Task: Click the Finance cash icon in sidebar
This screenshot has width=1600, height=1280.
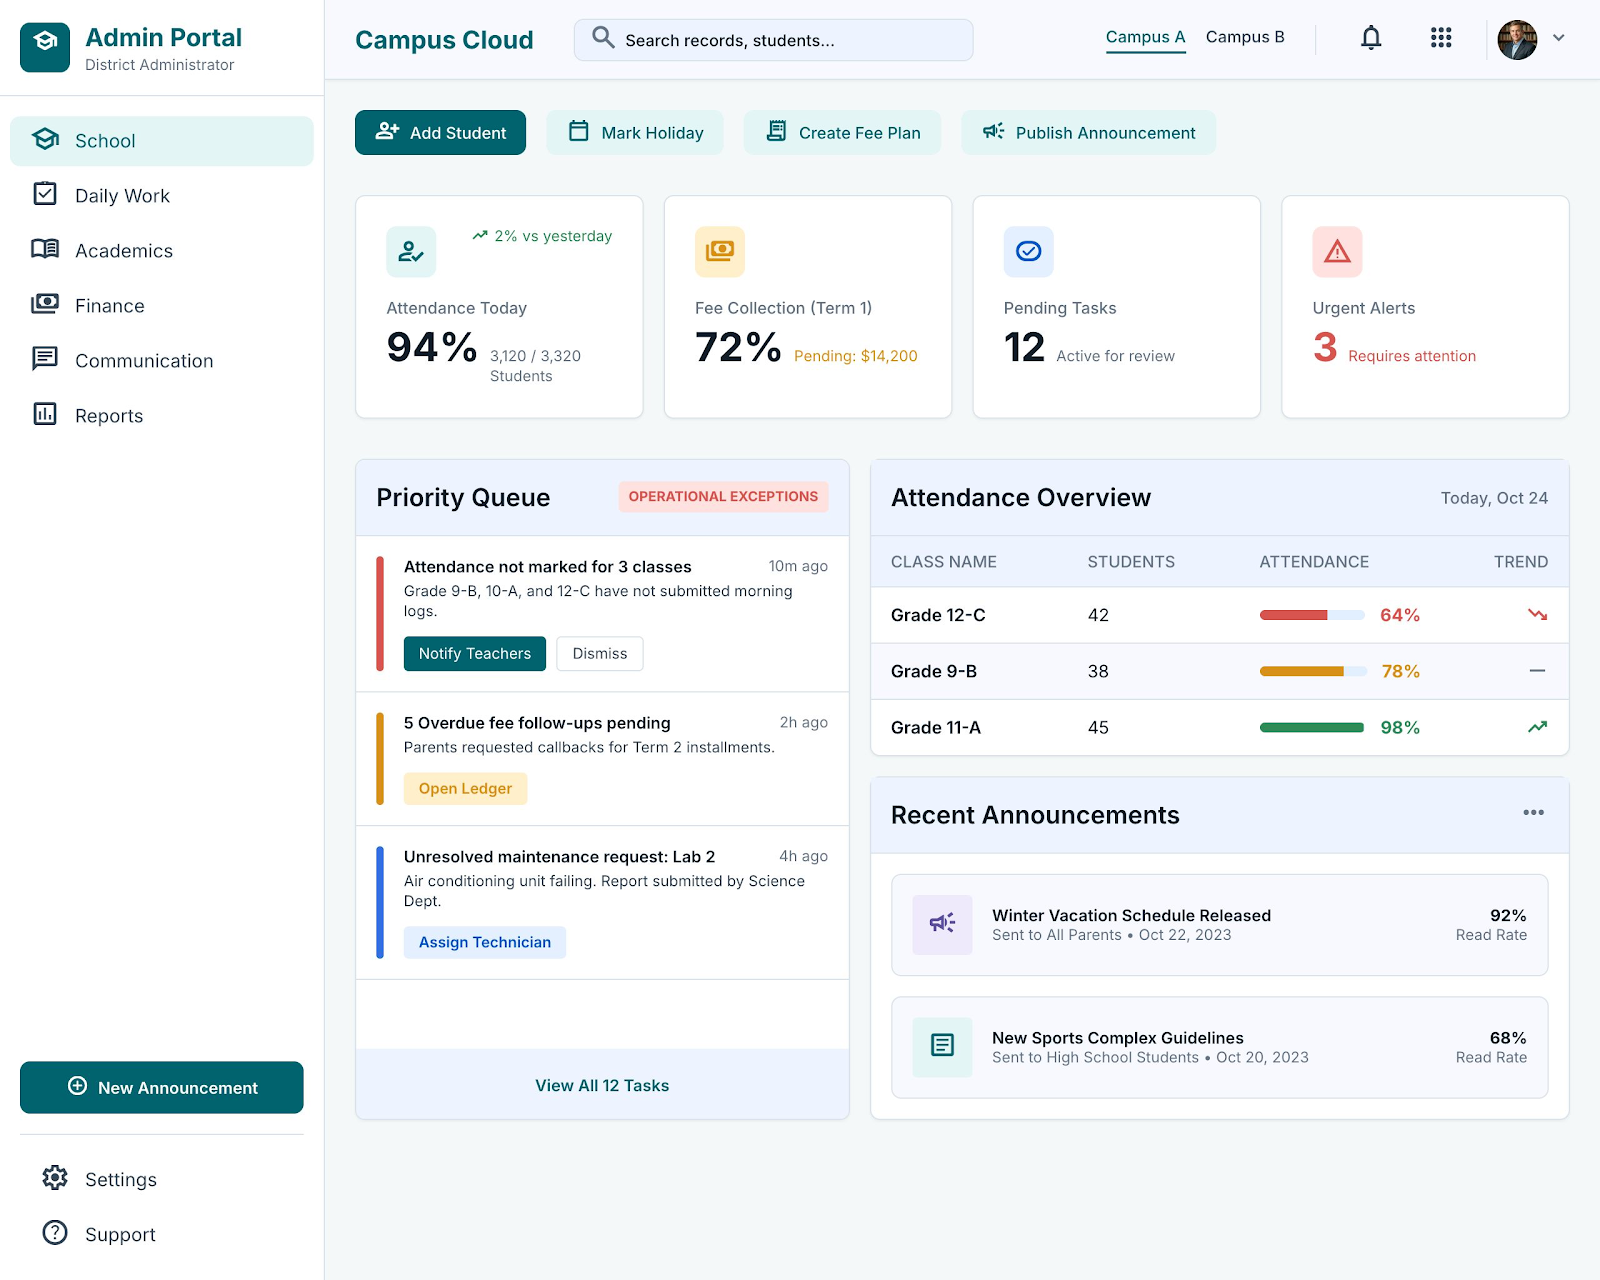Action: [x=45, y=304]
